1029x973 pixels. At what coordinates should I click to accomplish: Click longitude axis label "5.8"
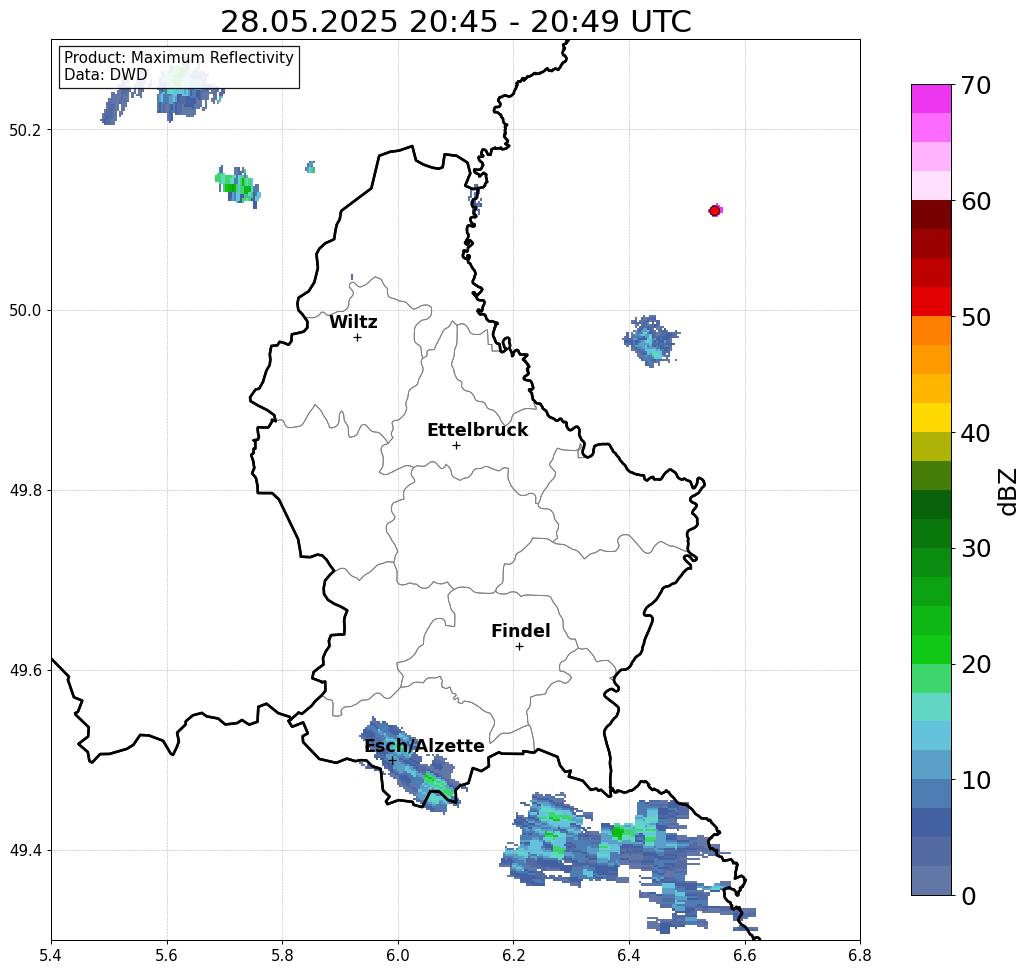[282, 955]
